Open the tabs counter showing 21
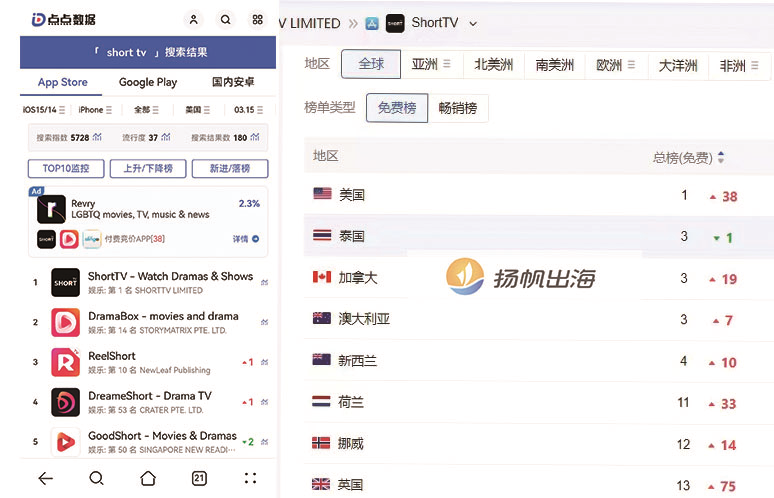774x498 pixels. [x=199, y=478]
